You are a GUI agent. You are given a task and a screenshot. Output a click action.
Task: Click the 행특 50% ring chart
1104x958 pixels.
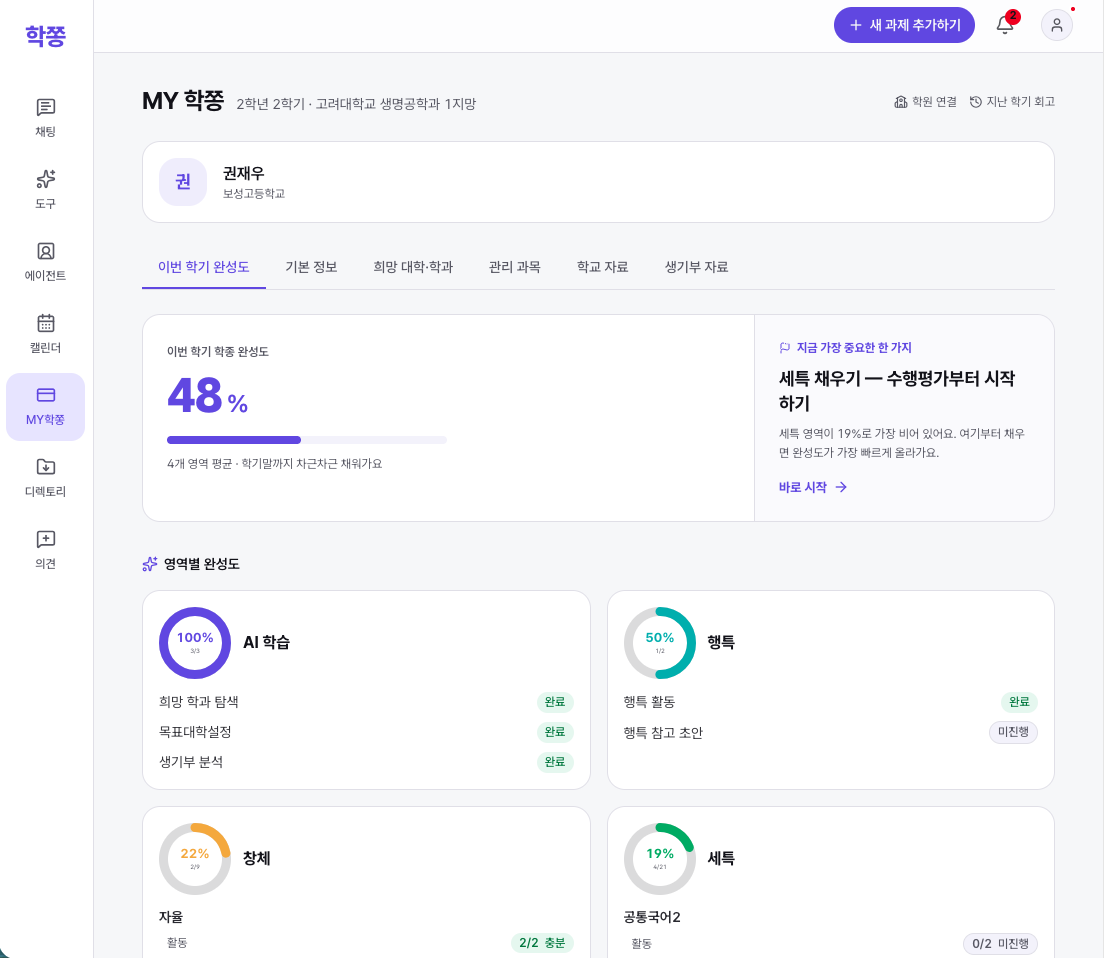pyautogui.click(x=660, y=643)
